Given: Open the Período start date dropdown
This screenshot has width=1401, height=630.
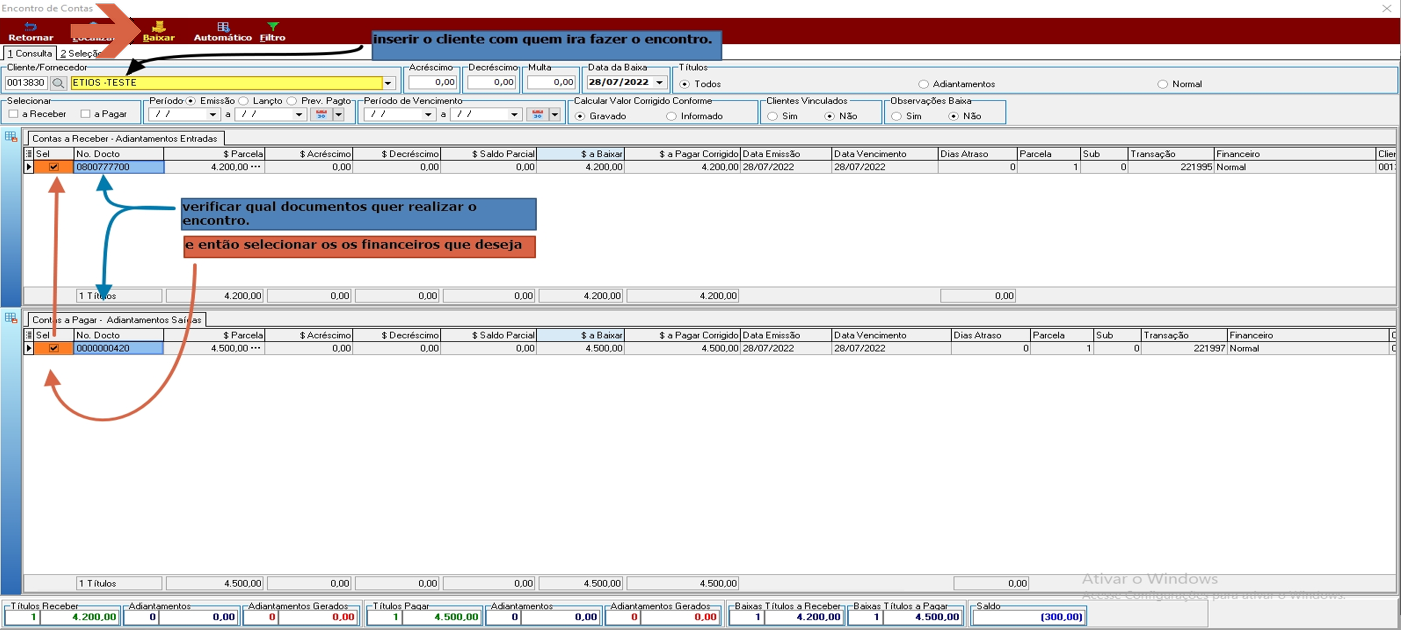Looking at the screenshot, I should point(212,115).
